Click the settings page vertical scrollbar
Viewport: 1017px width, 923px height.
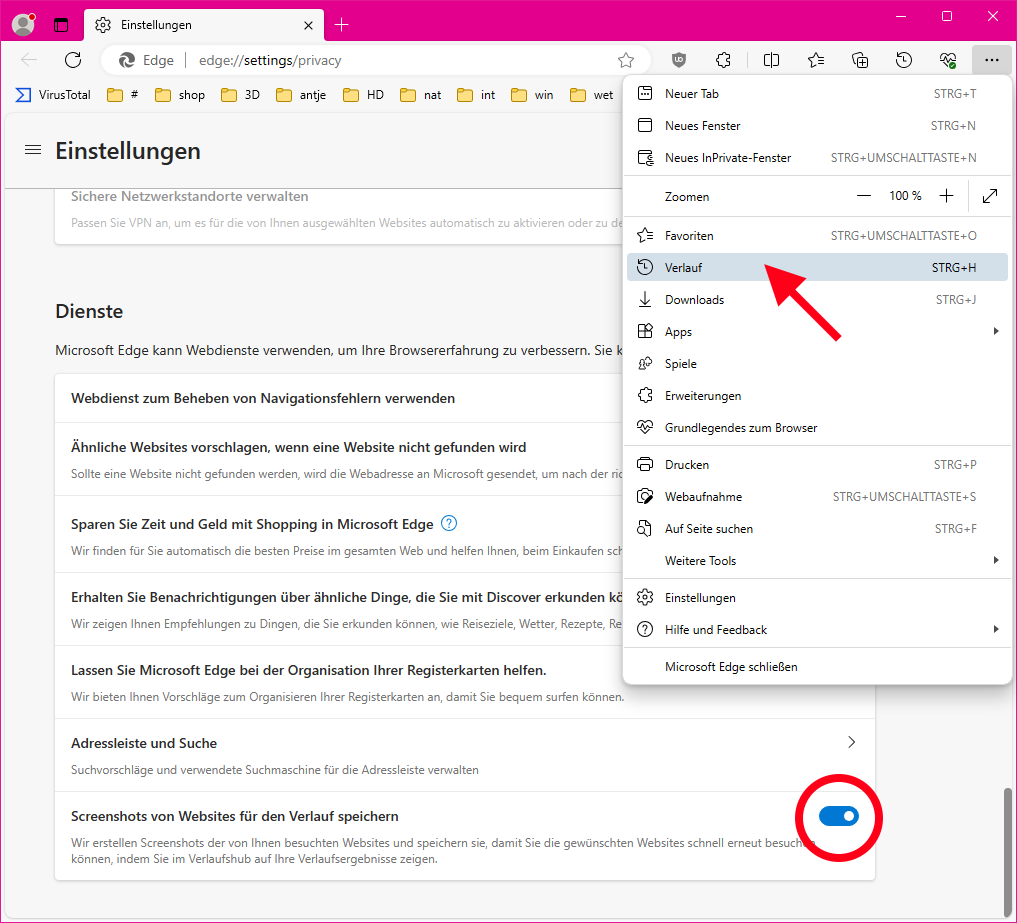[1007, 852]
